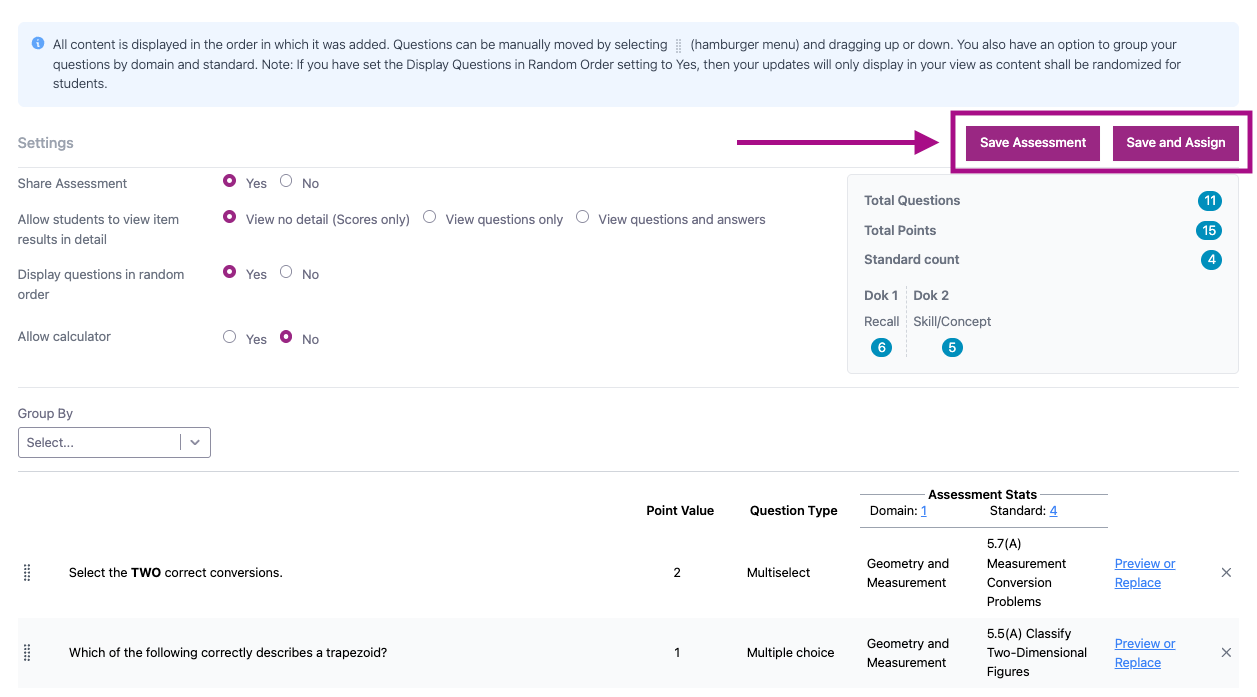The image size is (1257, 697).
Task: Open the Domain count link
Action: click(x=924, y=511)
